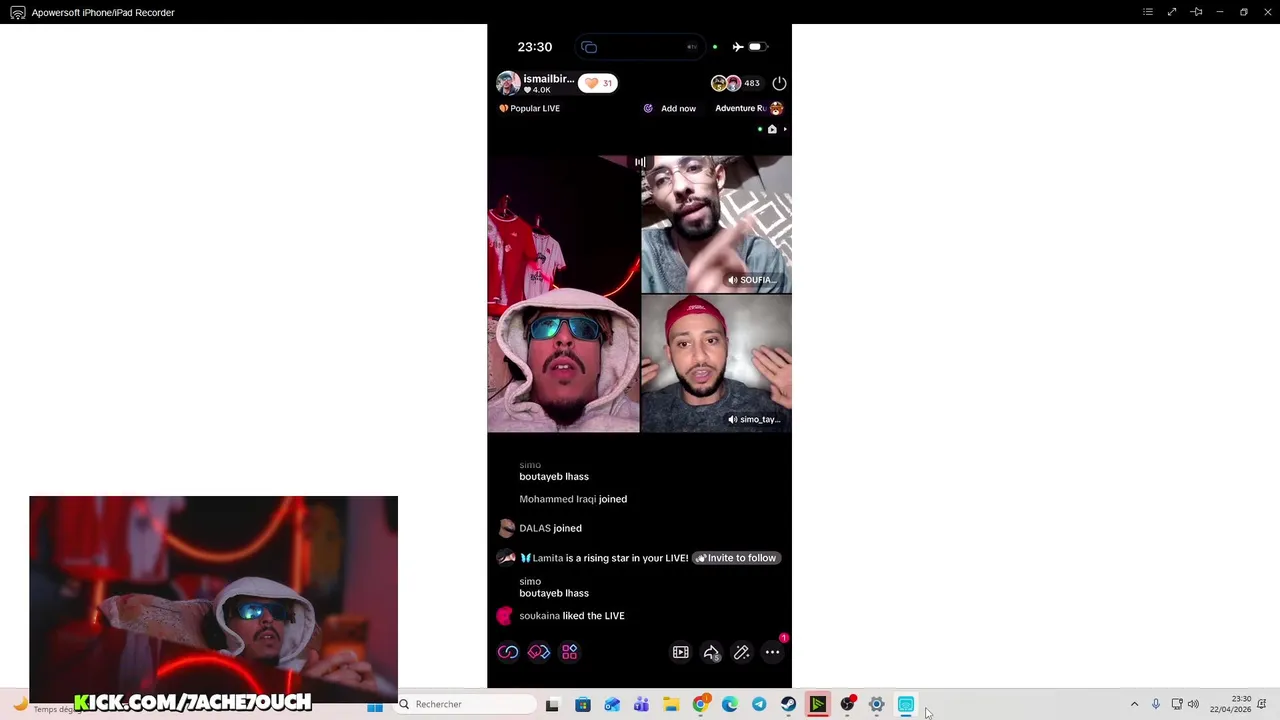Screen dimensions: 1280x720
Task: Open Steam from the taskbar
Action: pyautogui.click(x=788, y=705)
